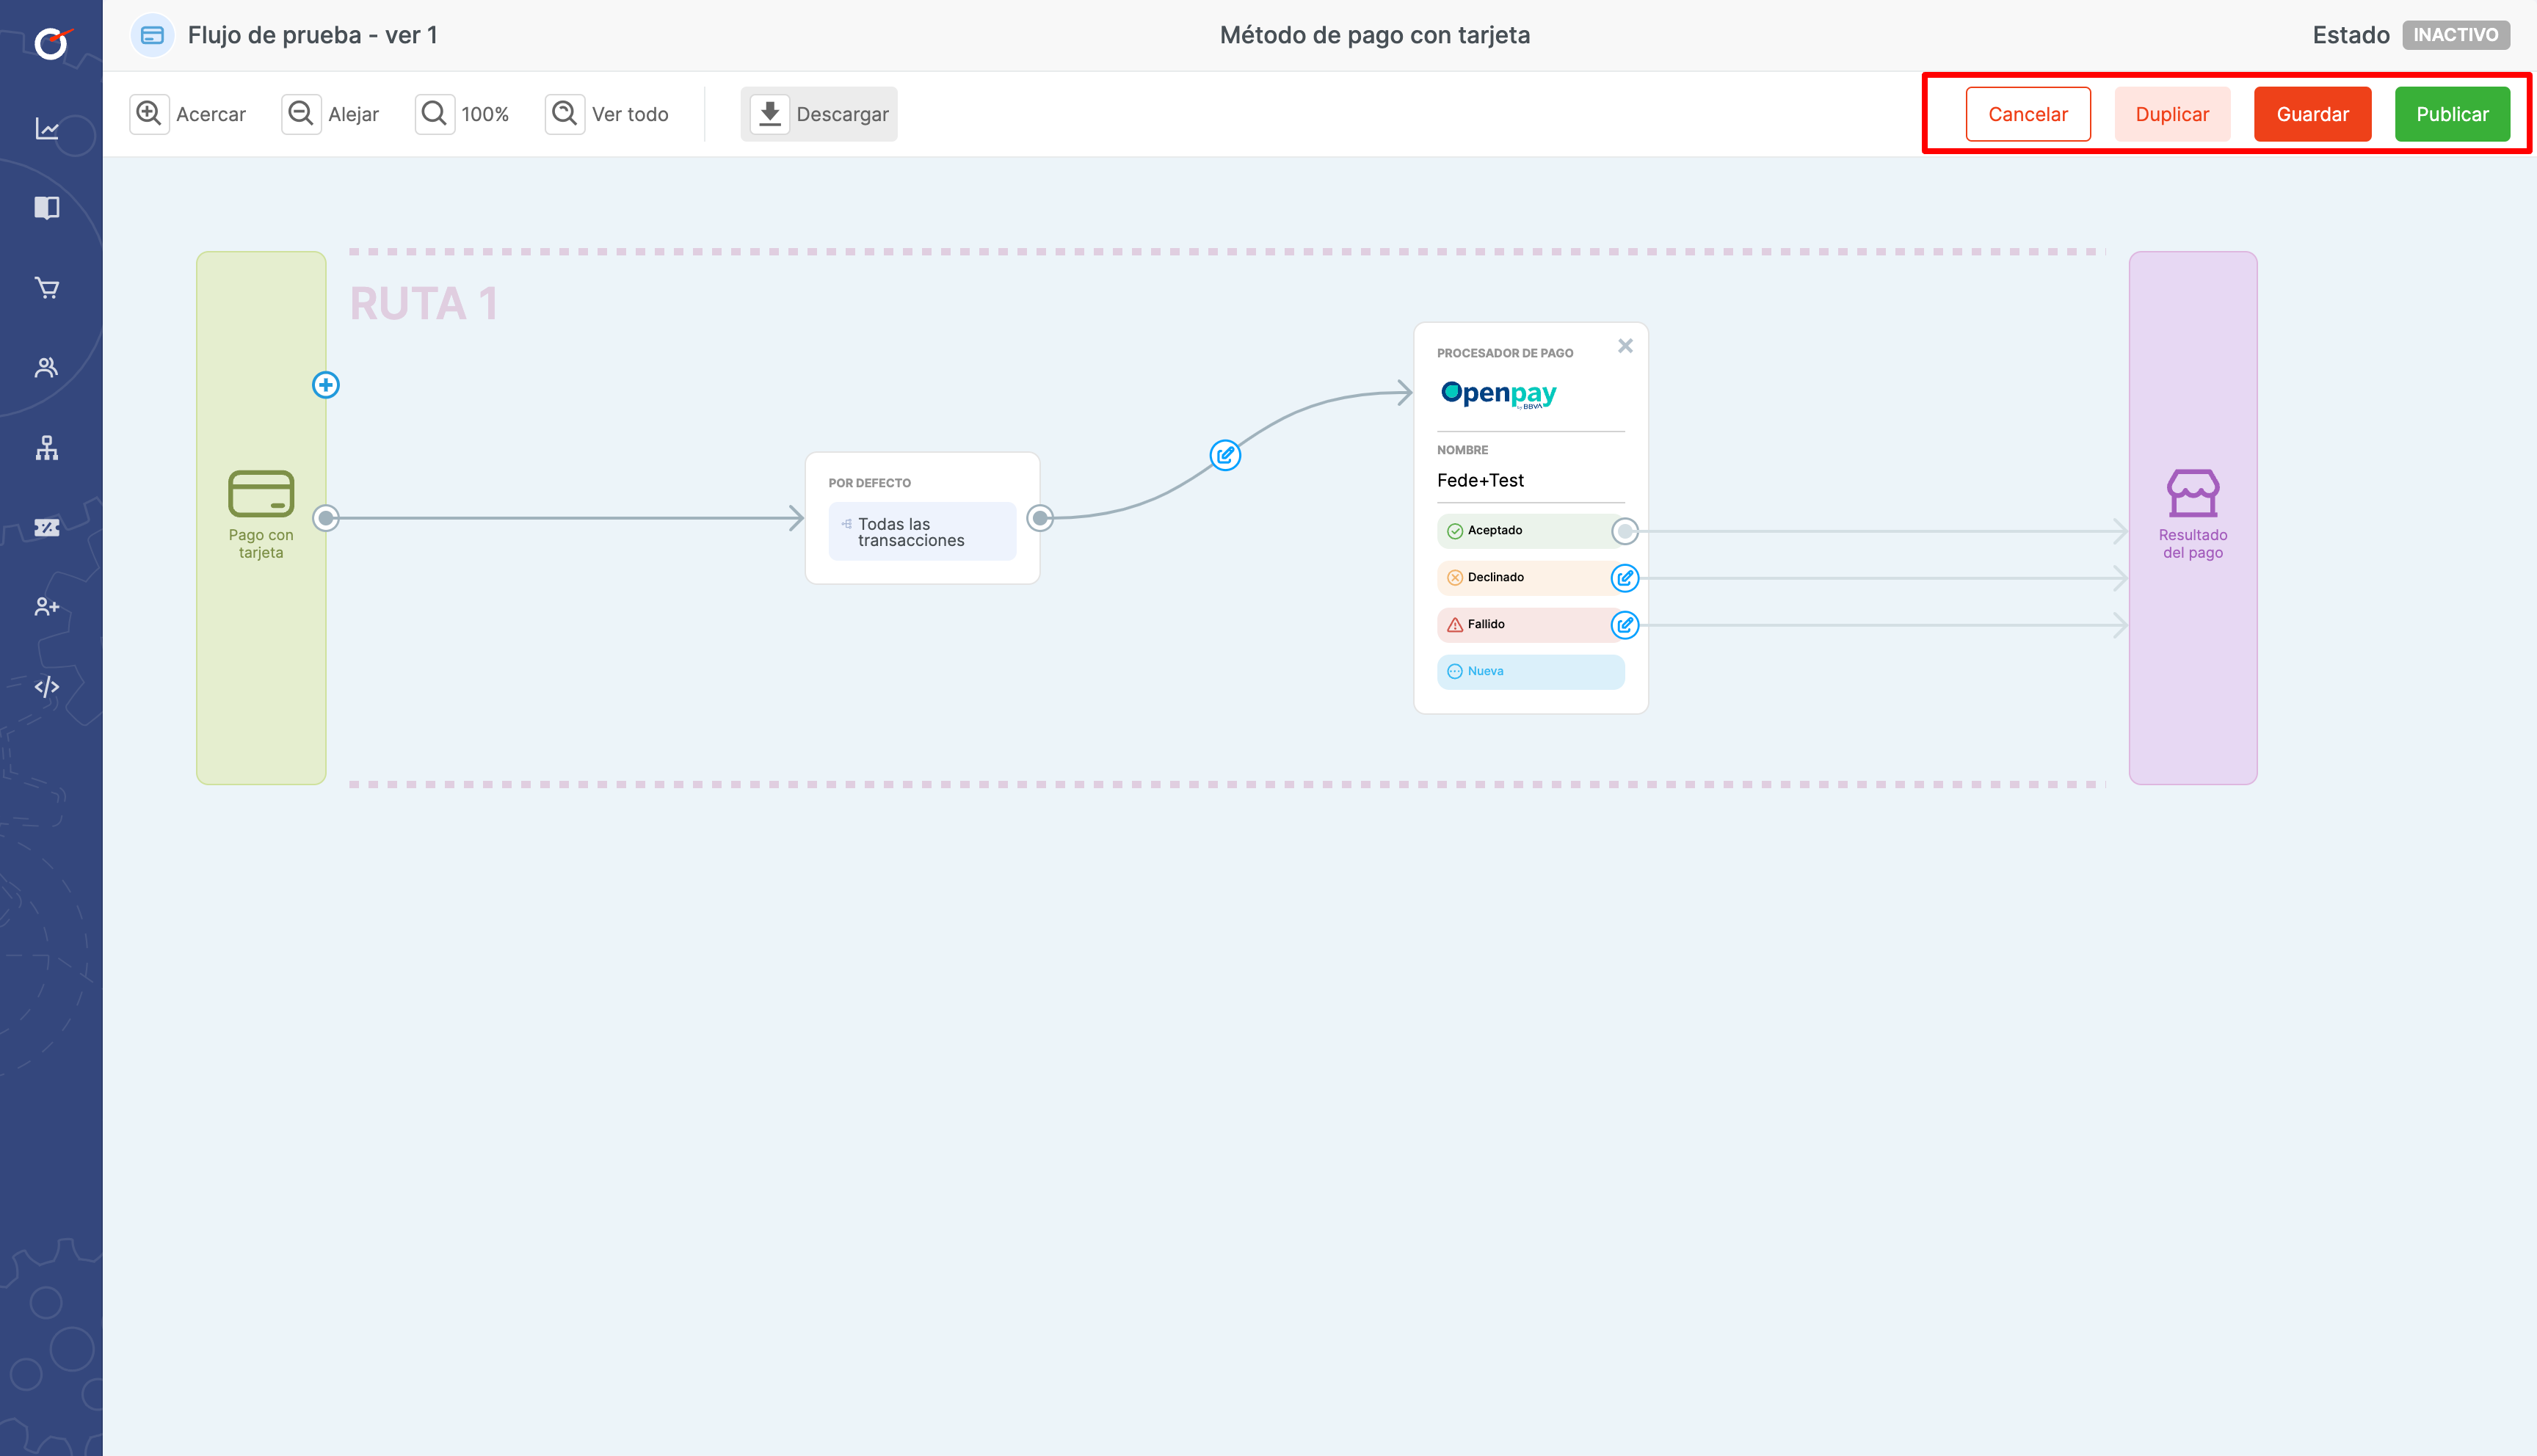Select the Aceptado status row

coord(1530,531)
